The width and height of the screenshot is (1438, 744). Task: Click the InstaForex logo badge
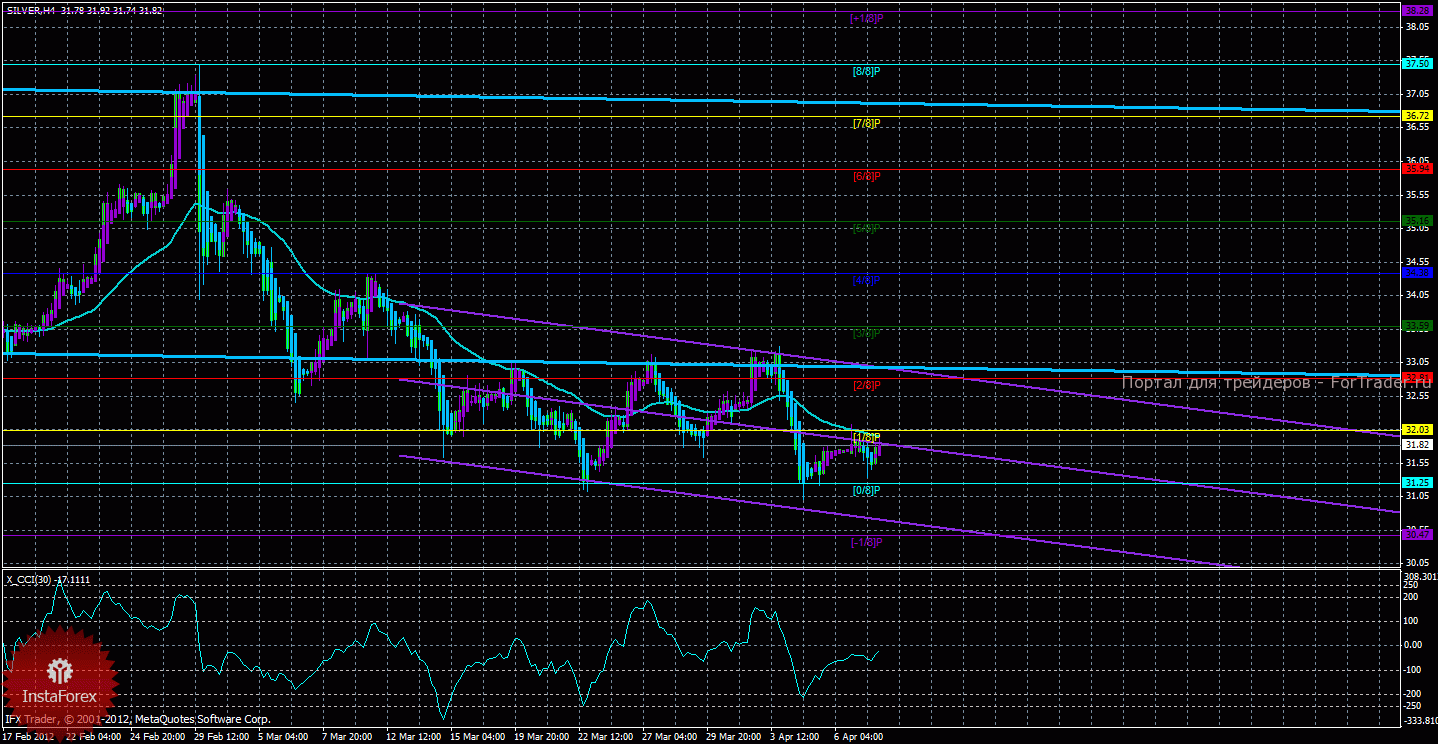point(60,680)
